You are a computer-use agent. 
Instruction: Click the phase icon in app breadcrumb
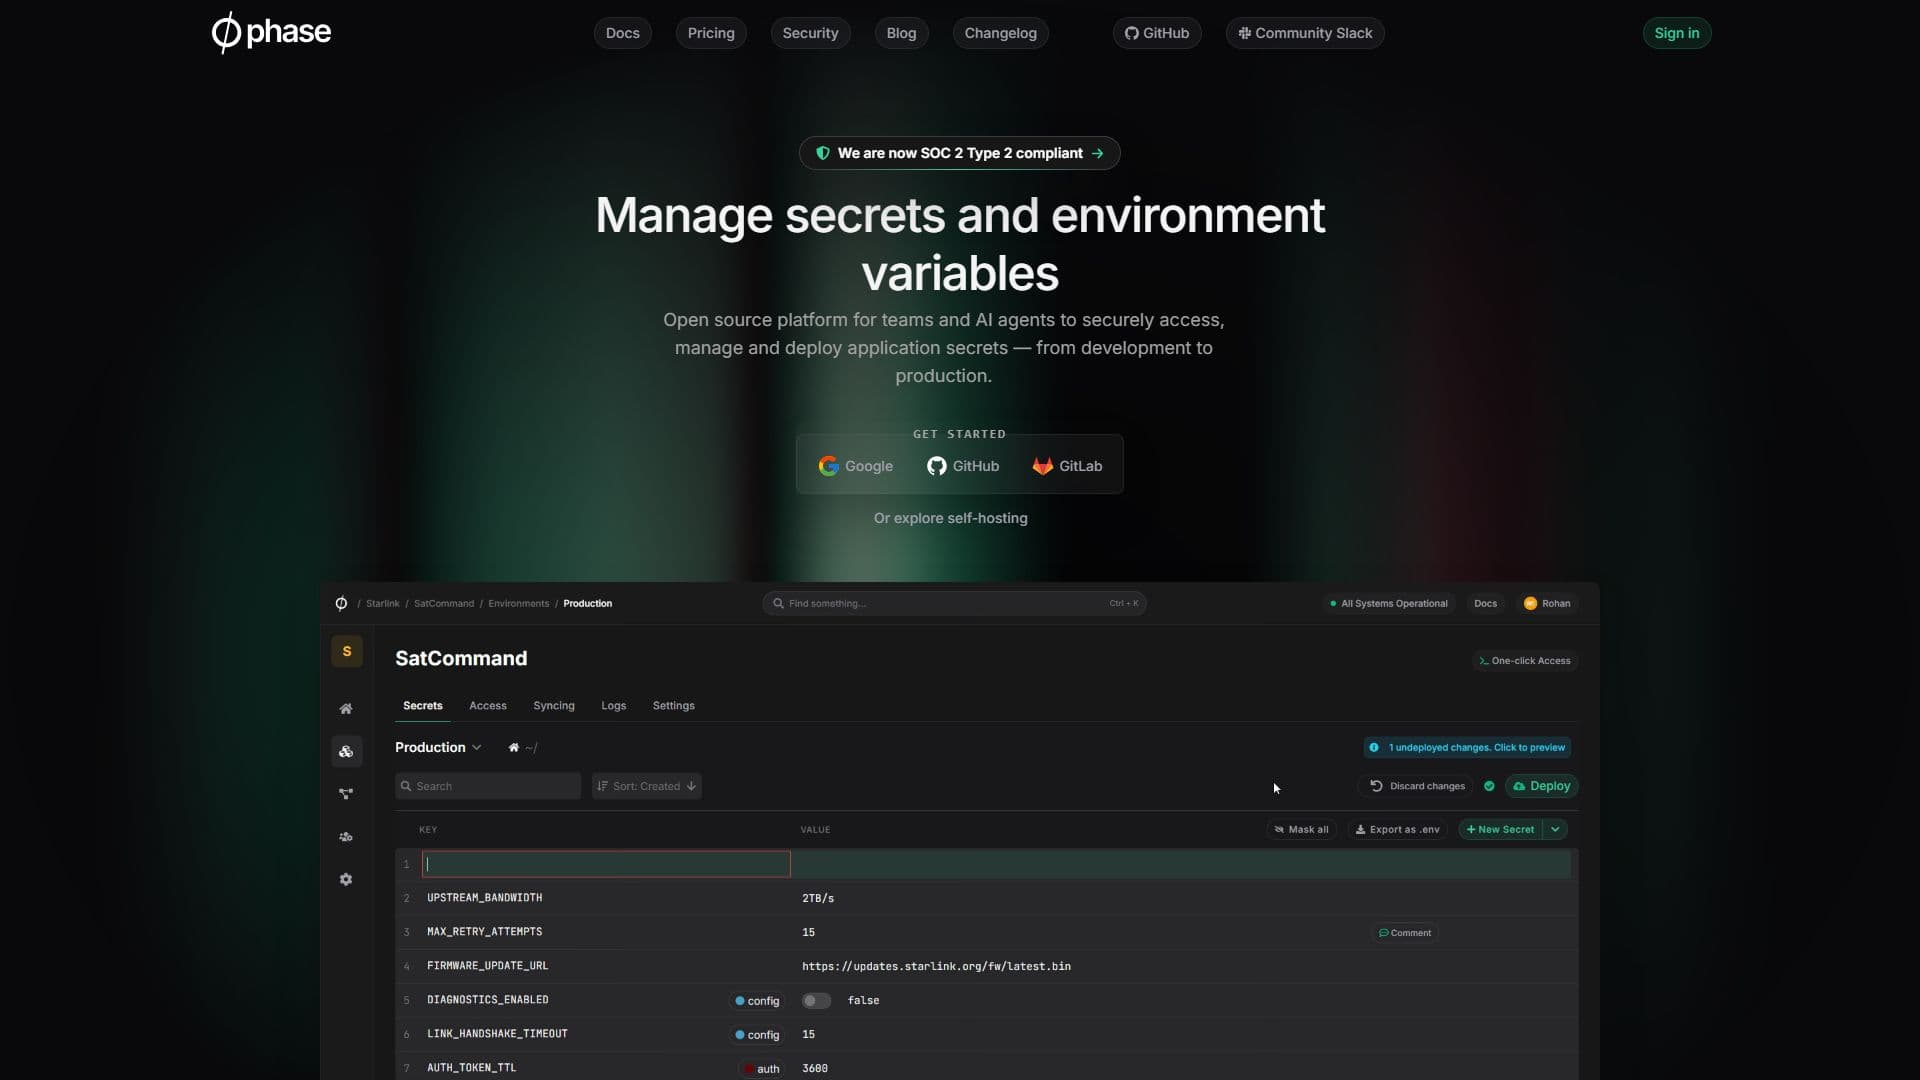[x=341, y=603]
